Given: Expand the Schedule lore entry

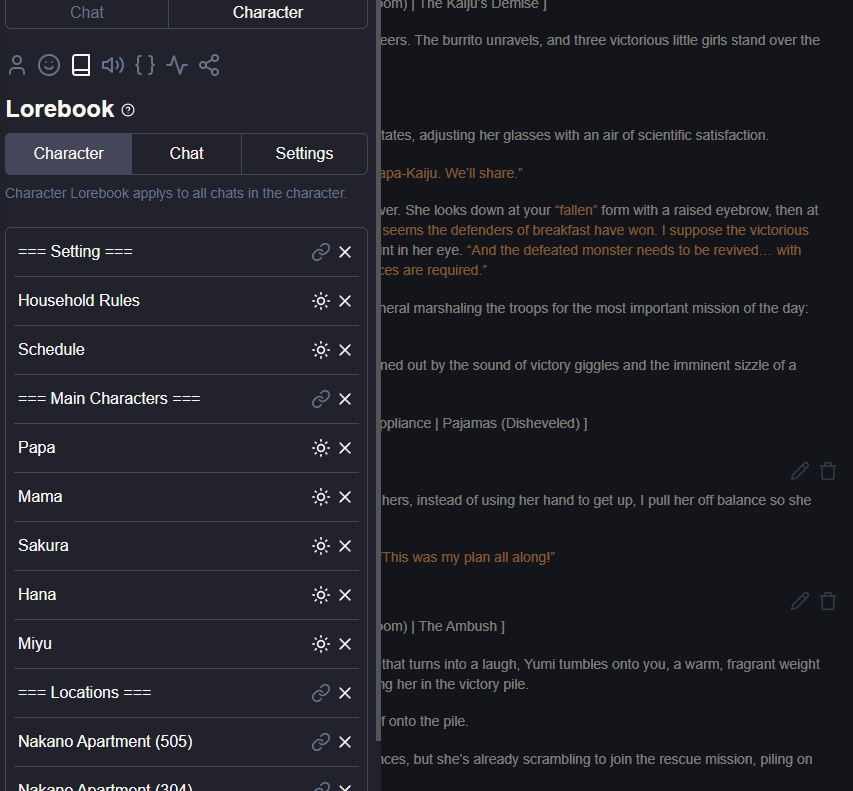Looking at the screenshot, I should point(51,350).
